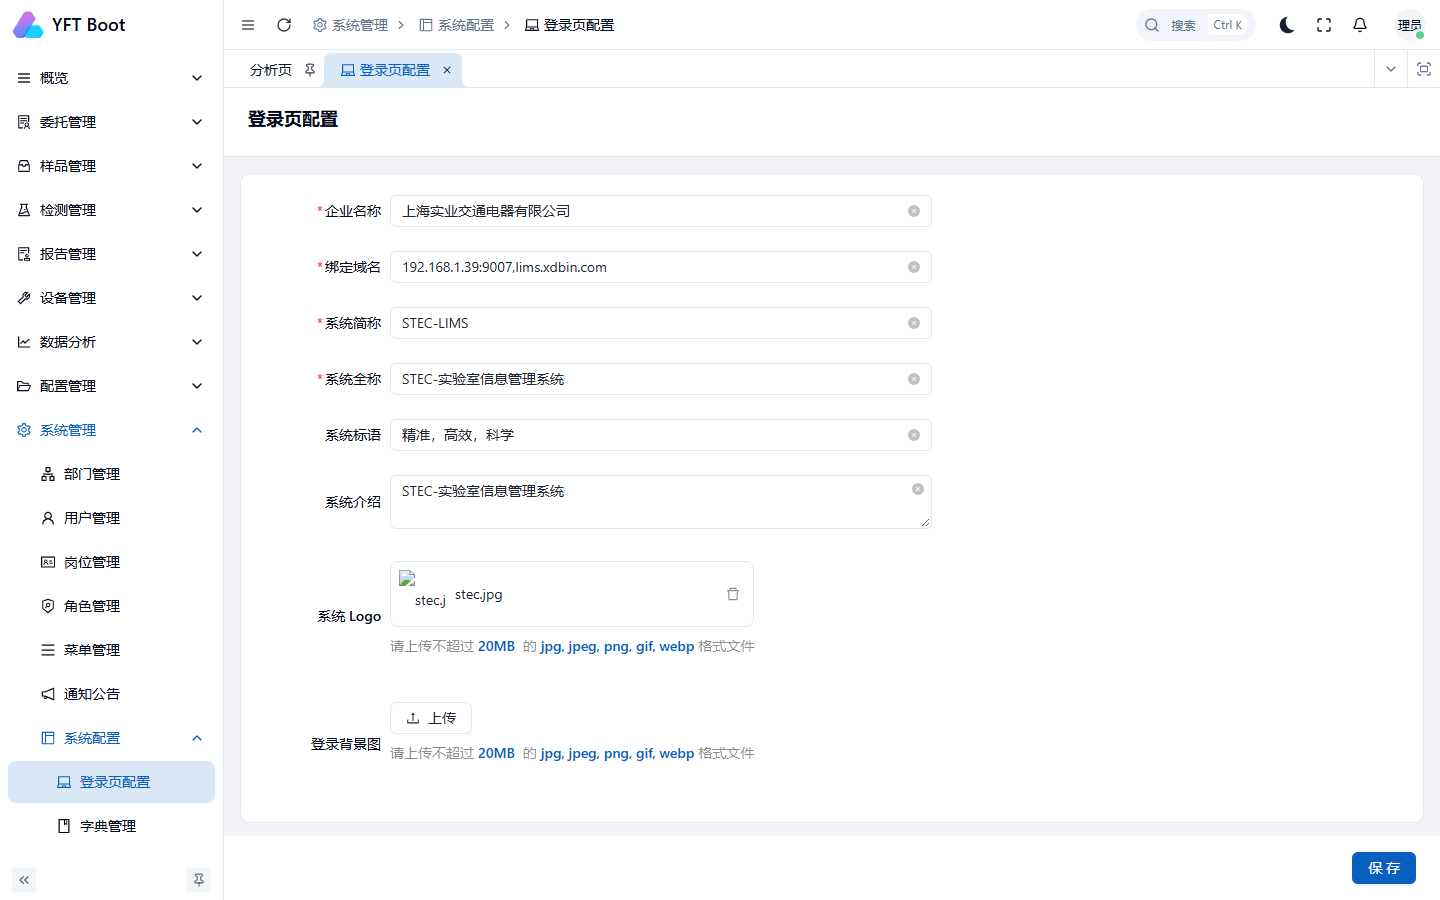Open 角色管理 in the sidebar
Viewport: 1440px width, 900px height.
[x=111, y=606]
